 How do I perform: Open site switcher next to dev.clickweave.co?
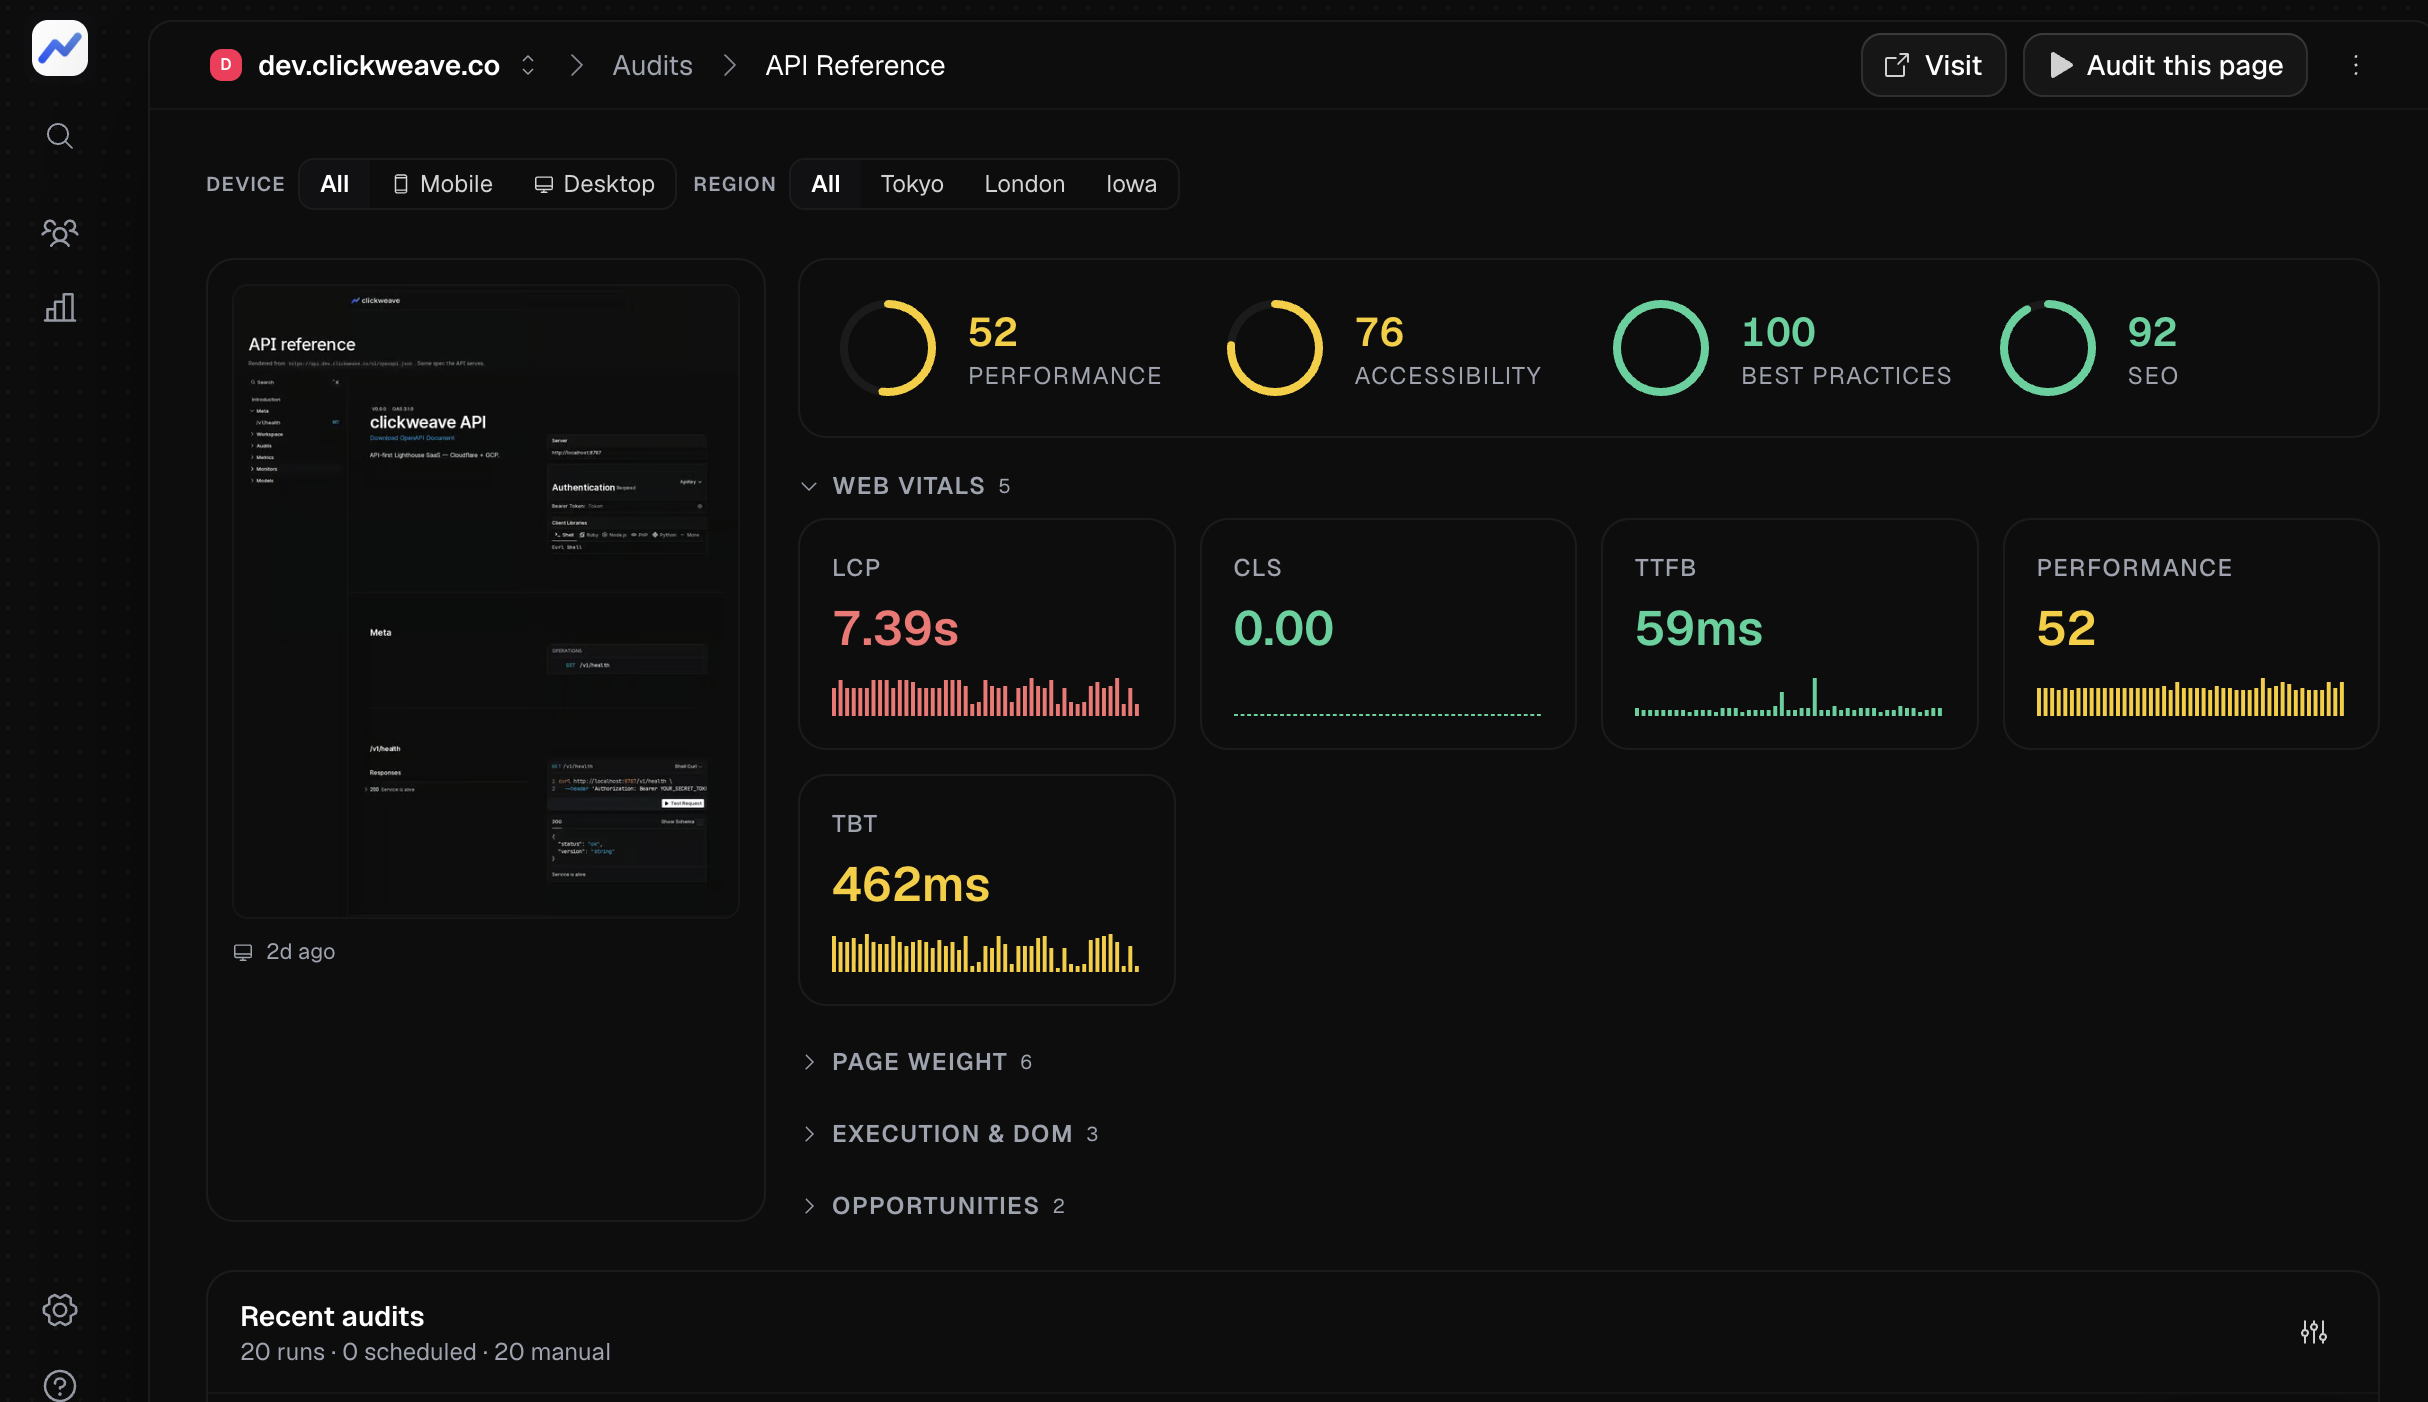(x=528, y=65)
